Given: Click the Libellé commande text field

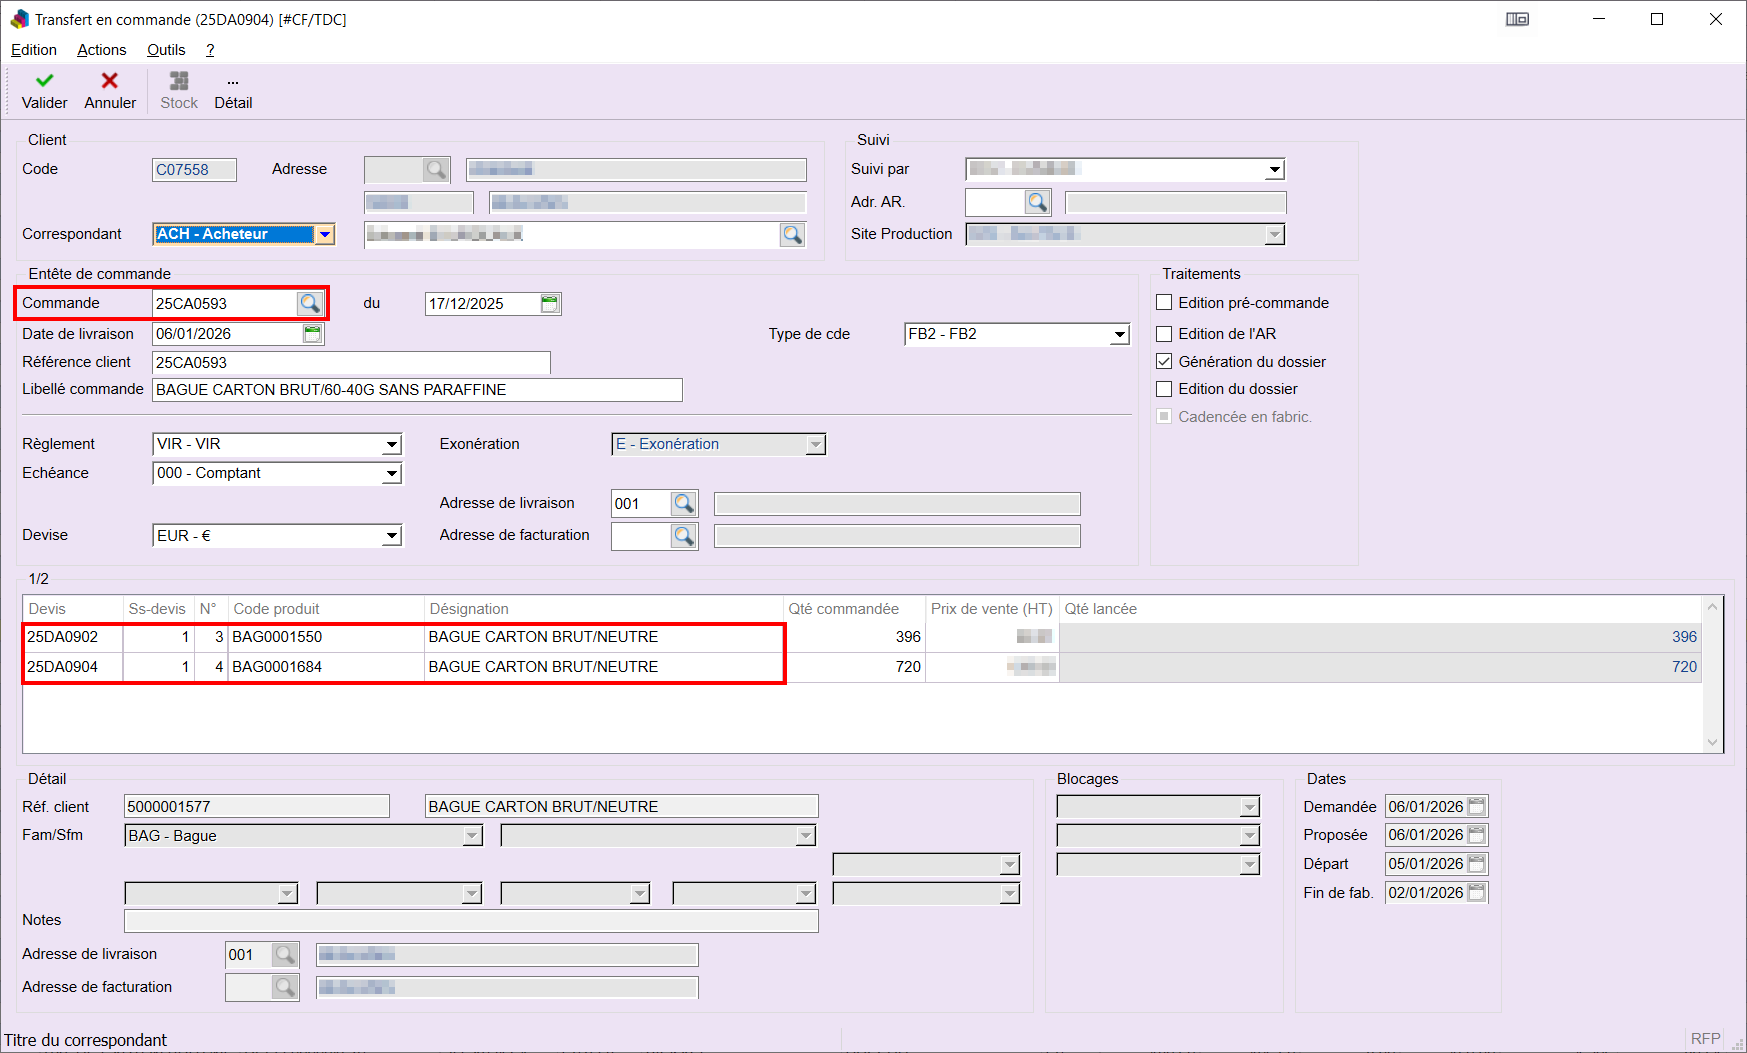Looking at the screenshot, I should (x=417, y=390).
